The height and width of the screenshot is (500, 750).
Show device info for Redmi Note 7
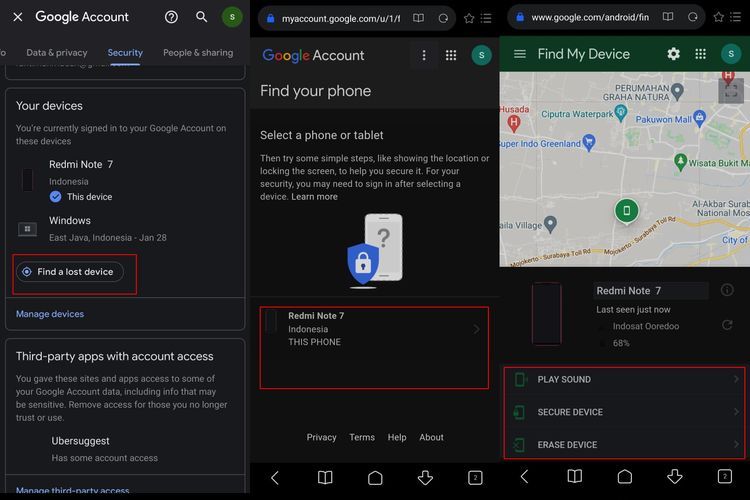click(x=727, y=290)
